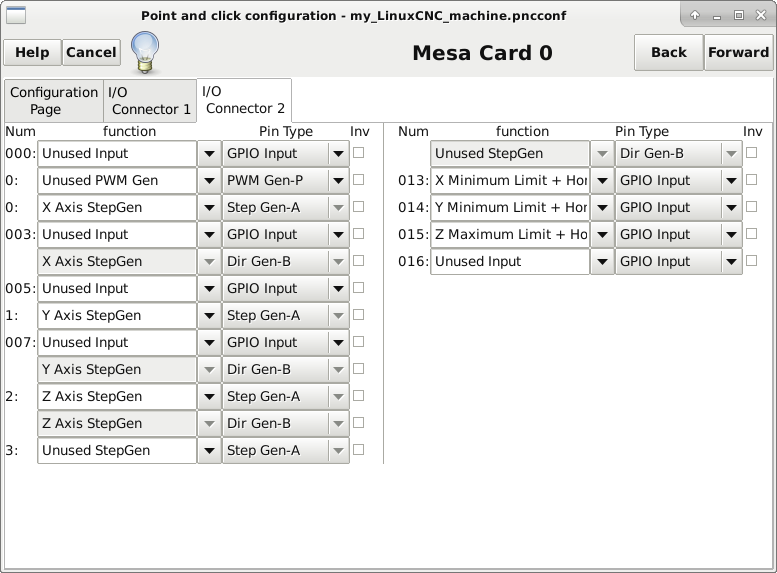Expand Z Maximum Limit function dropdown
This screenshot has width=777, height=573.
[x=602, y=234]
